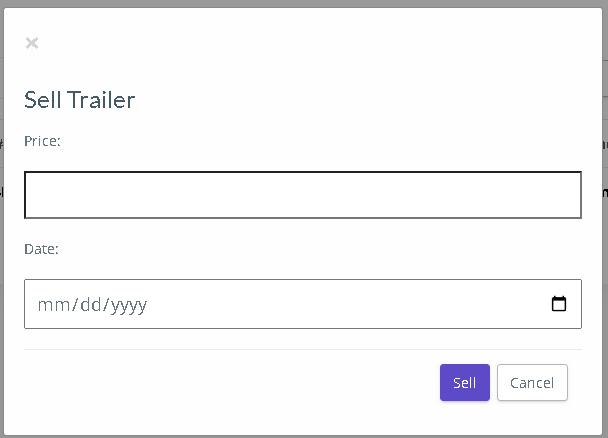Click the gray backdrop below the dialog
This screenshot has height=438, width=608.
coord(304,436)
